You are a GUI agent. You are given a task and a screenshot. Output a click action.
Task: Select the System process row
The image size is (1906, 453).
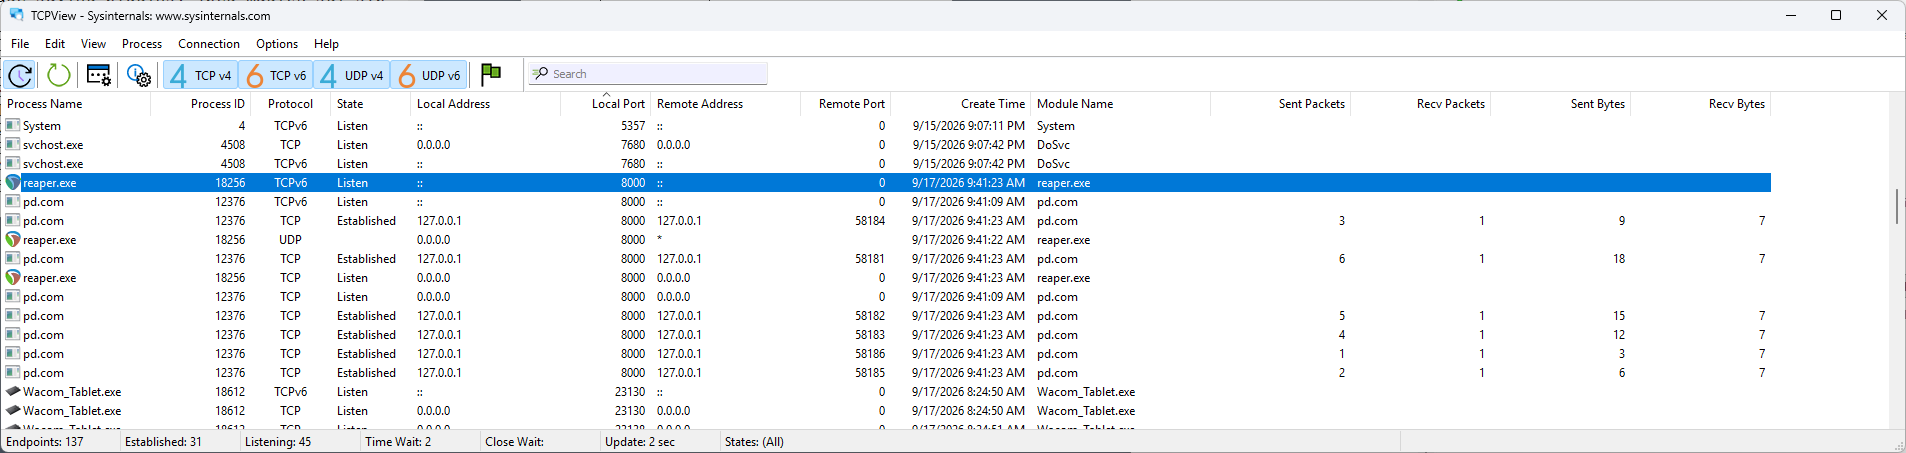pos(886,126)
